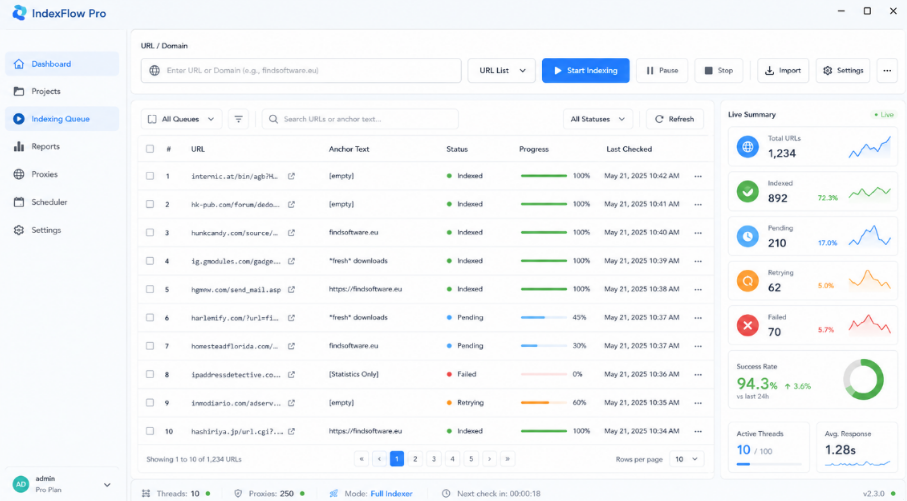Click progress bar of harlemify.com row
The width and height of the screenshot is (907, 501).
tap(544, 318)
